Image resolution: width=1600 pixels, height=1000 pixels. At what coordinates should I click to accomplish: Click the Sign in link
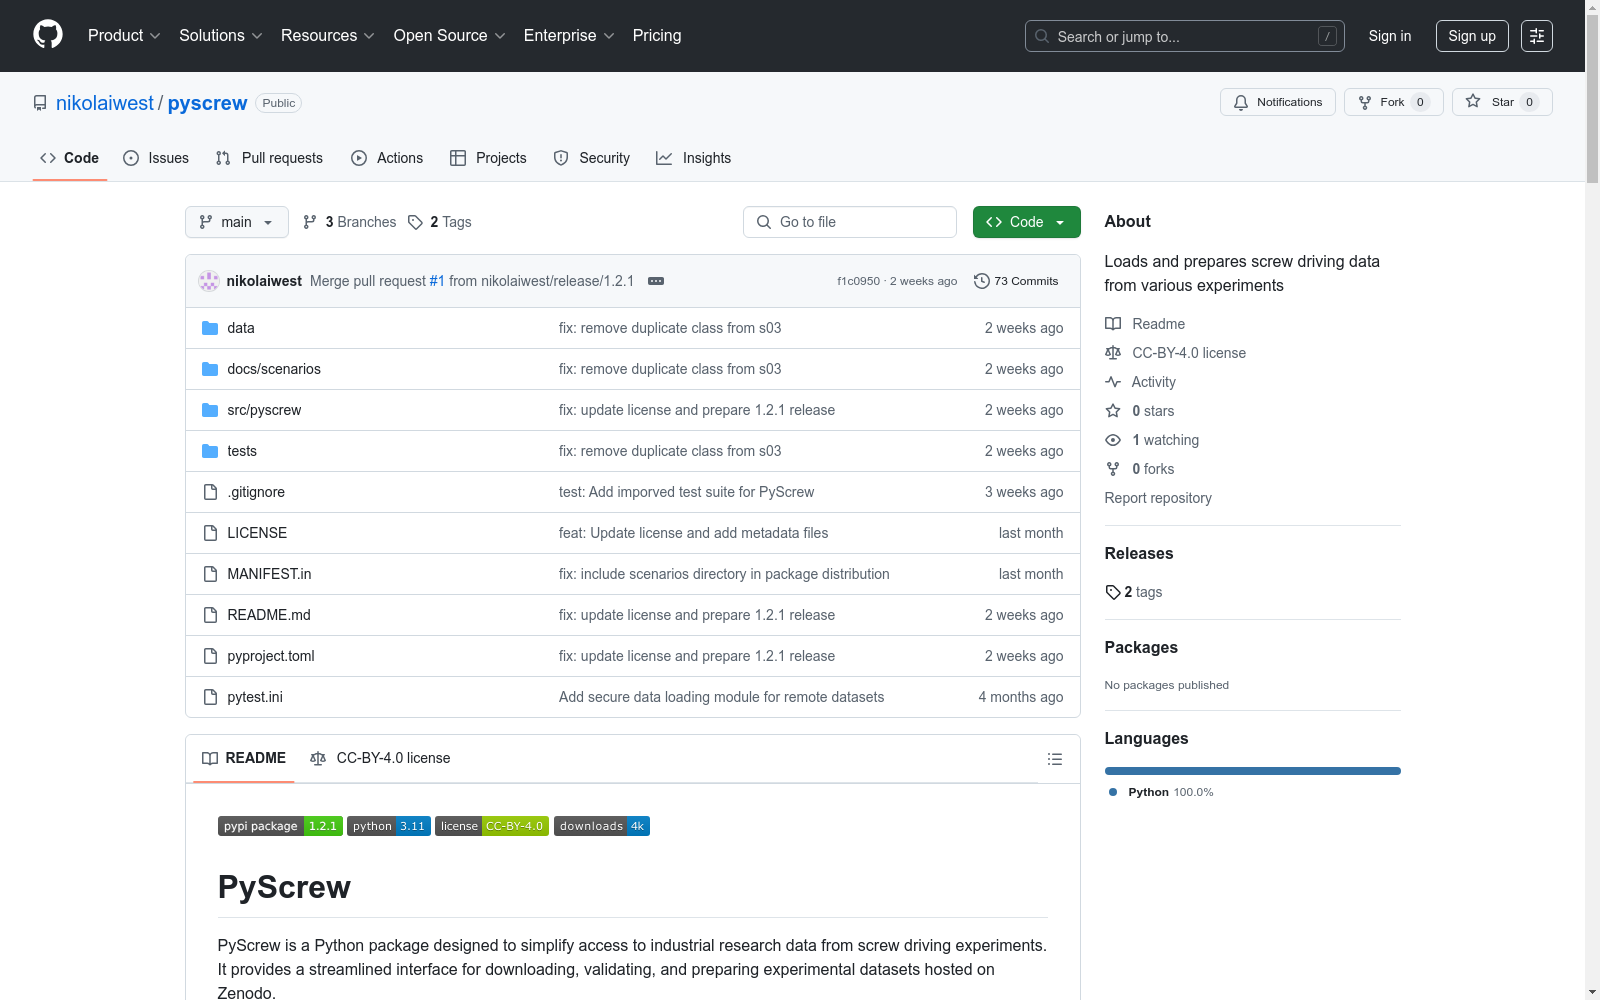pos(1390,36)
